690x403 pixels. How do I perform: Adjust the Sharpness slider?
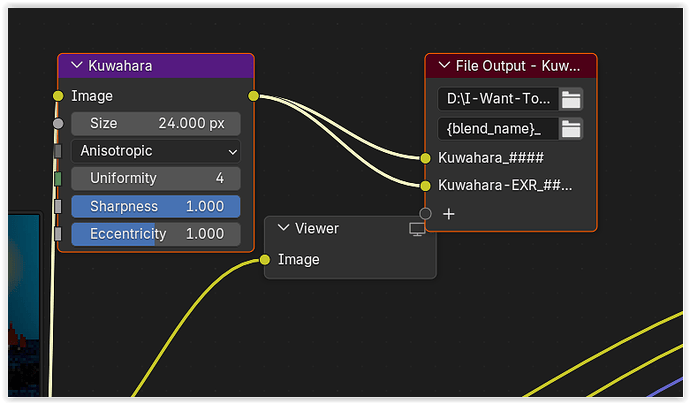click(x=156, y=206)
